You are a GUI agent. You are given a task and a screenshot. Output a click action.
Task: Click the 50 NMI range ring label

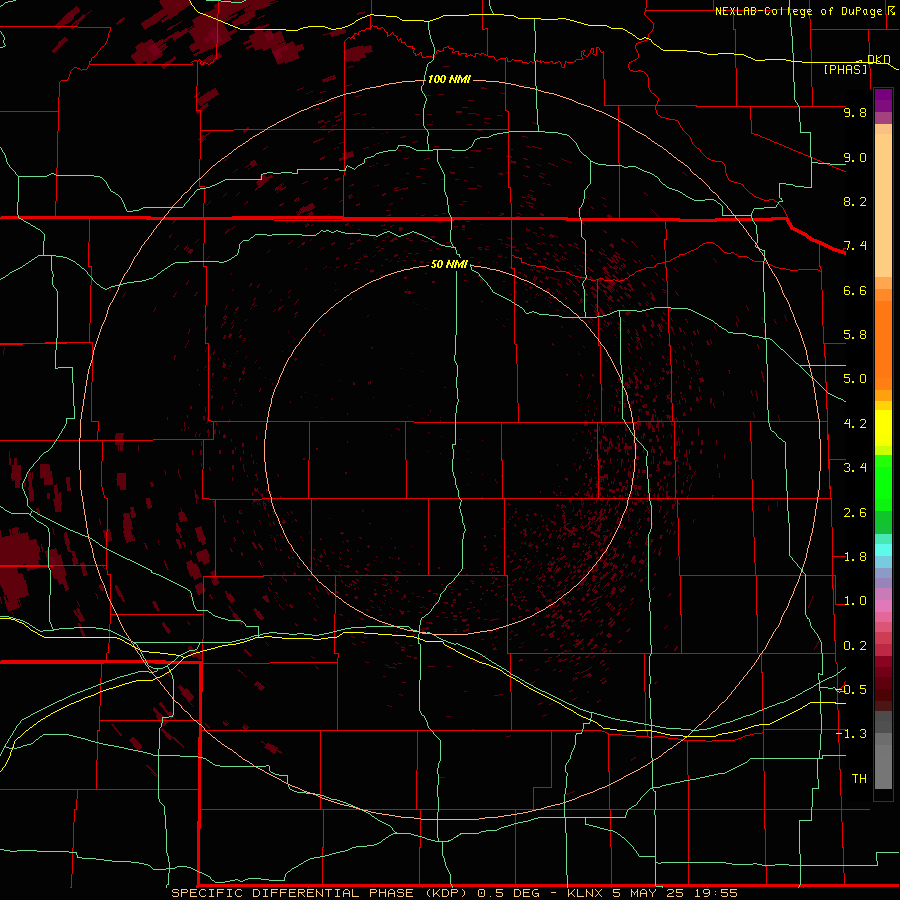[x=449, y=264]
